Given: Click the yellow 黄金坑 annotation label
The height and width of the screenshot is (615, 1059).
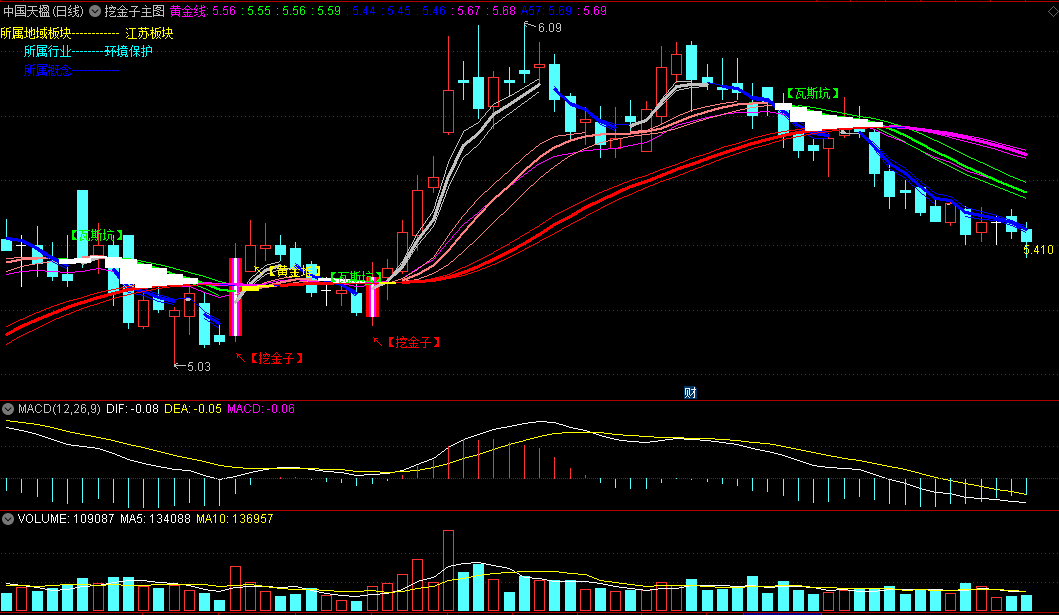Looking at the screenshot, I should 294,271.
